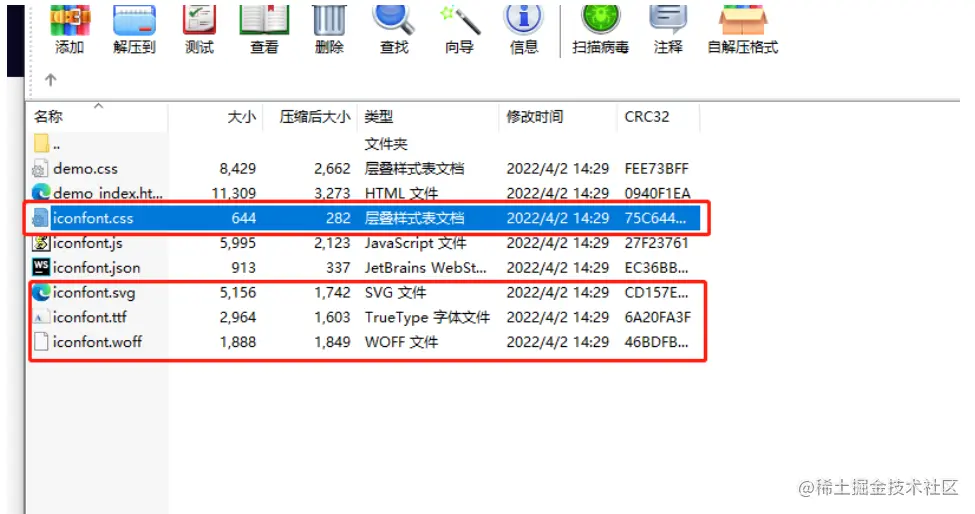Select the demo.css file name
The width and height of the screenshot is (975, 514).
(85, 168)
